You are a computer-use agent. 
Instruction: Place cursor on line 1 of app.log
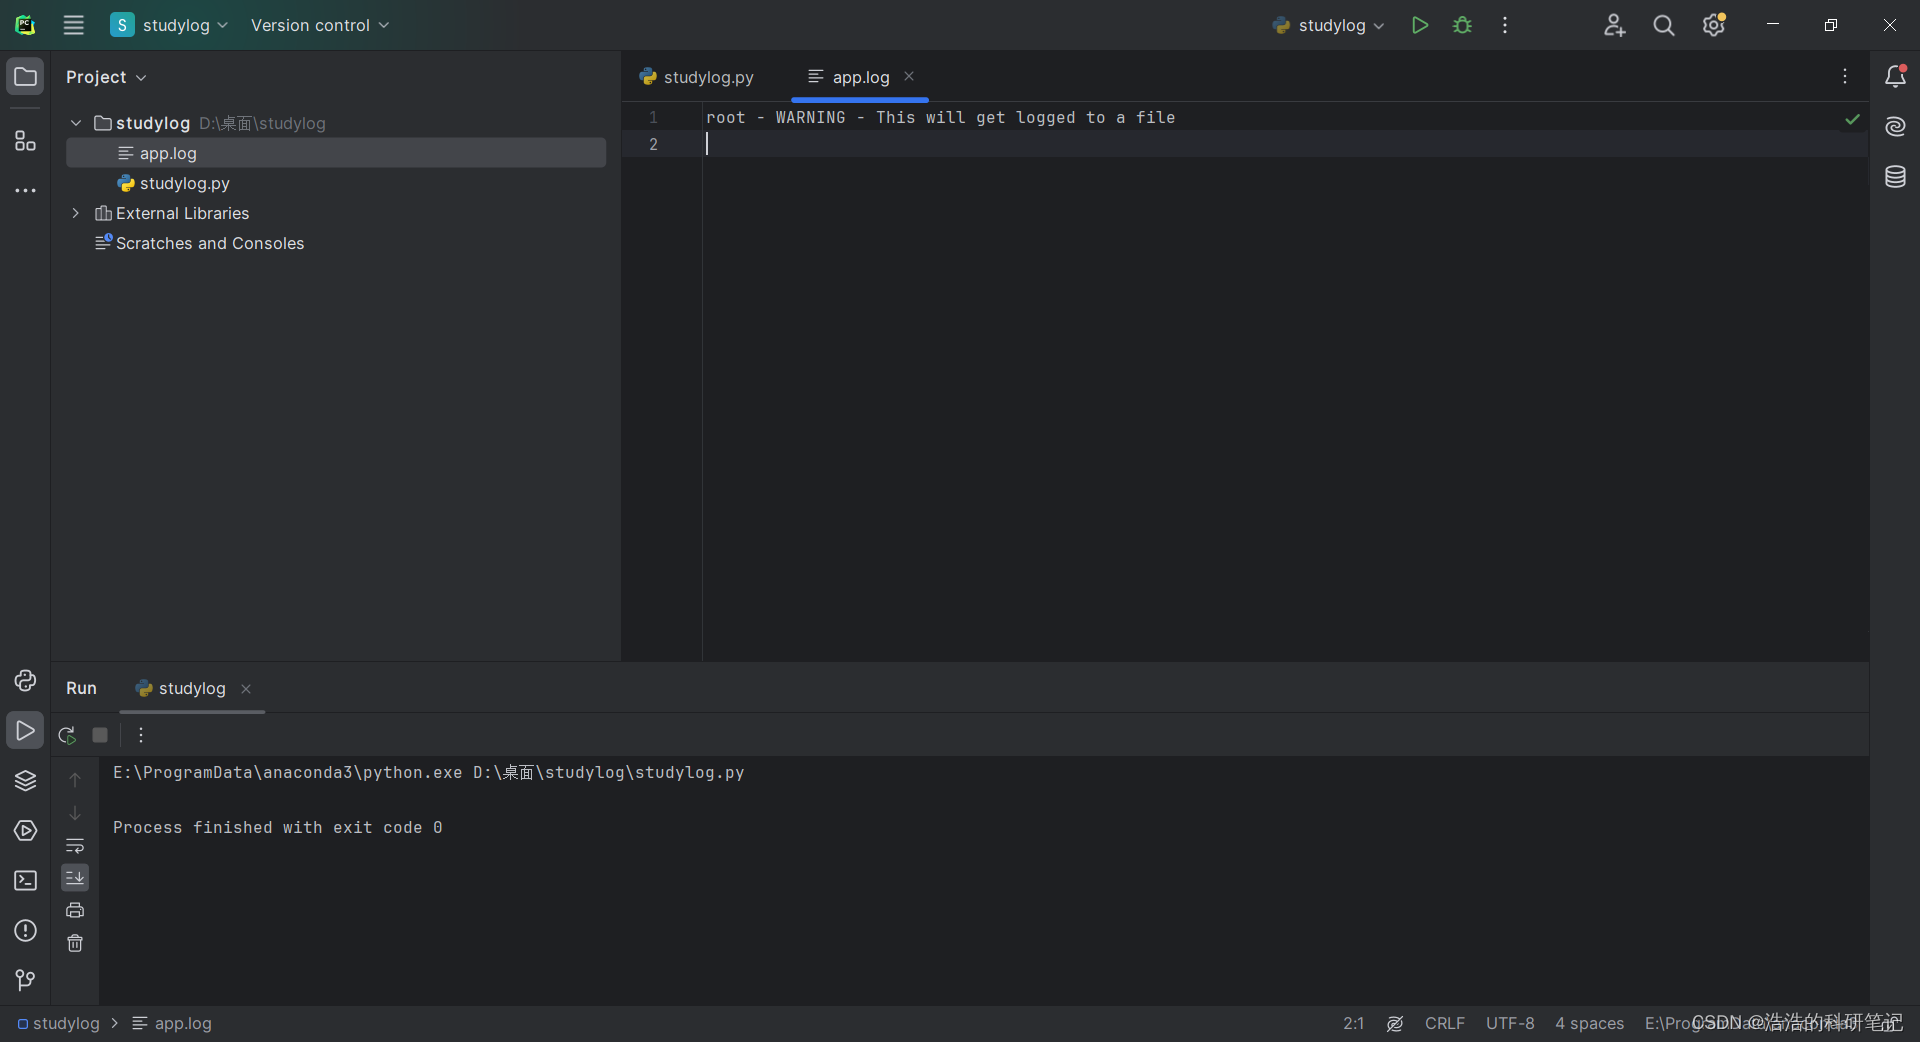940,117
